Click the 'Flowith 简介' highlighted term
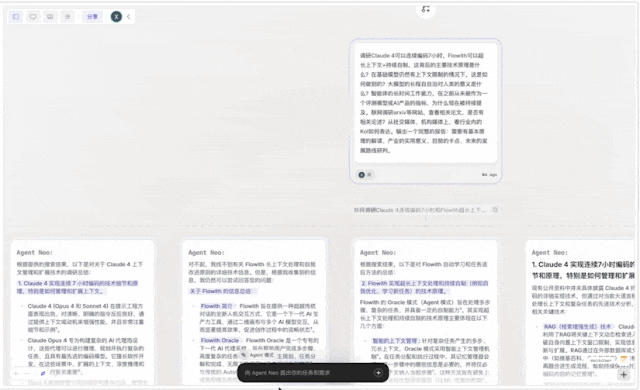This screenshot has width=640, height=390. [x=217, y=306]
